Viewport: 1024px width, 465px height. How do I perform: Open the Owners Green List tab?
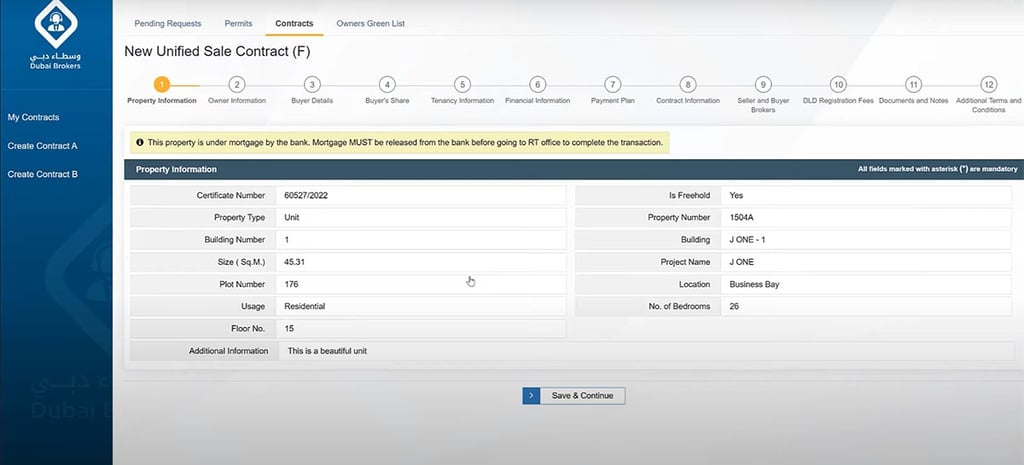tap(370, 24)
